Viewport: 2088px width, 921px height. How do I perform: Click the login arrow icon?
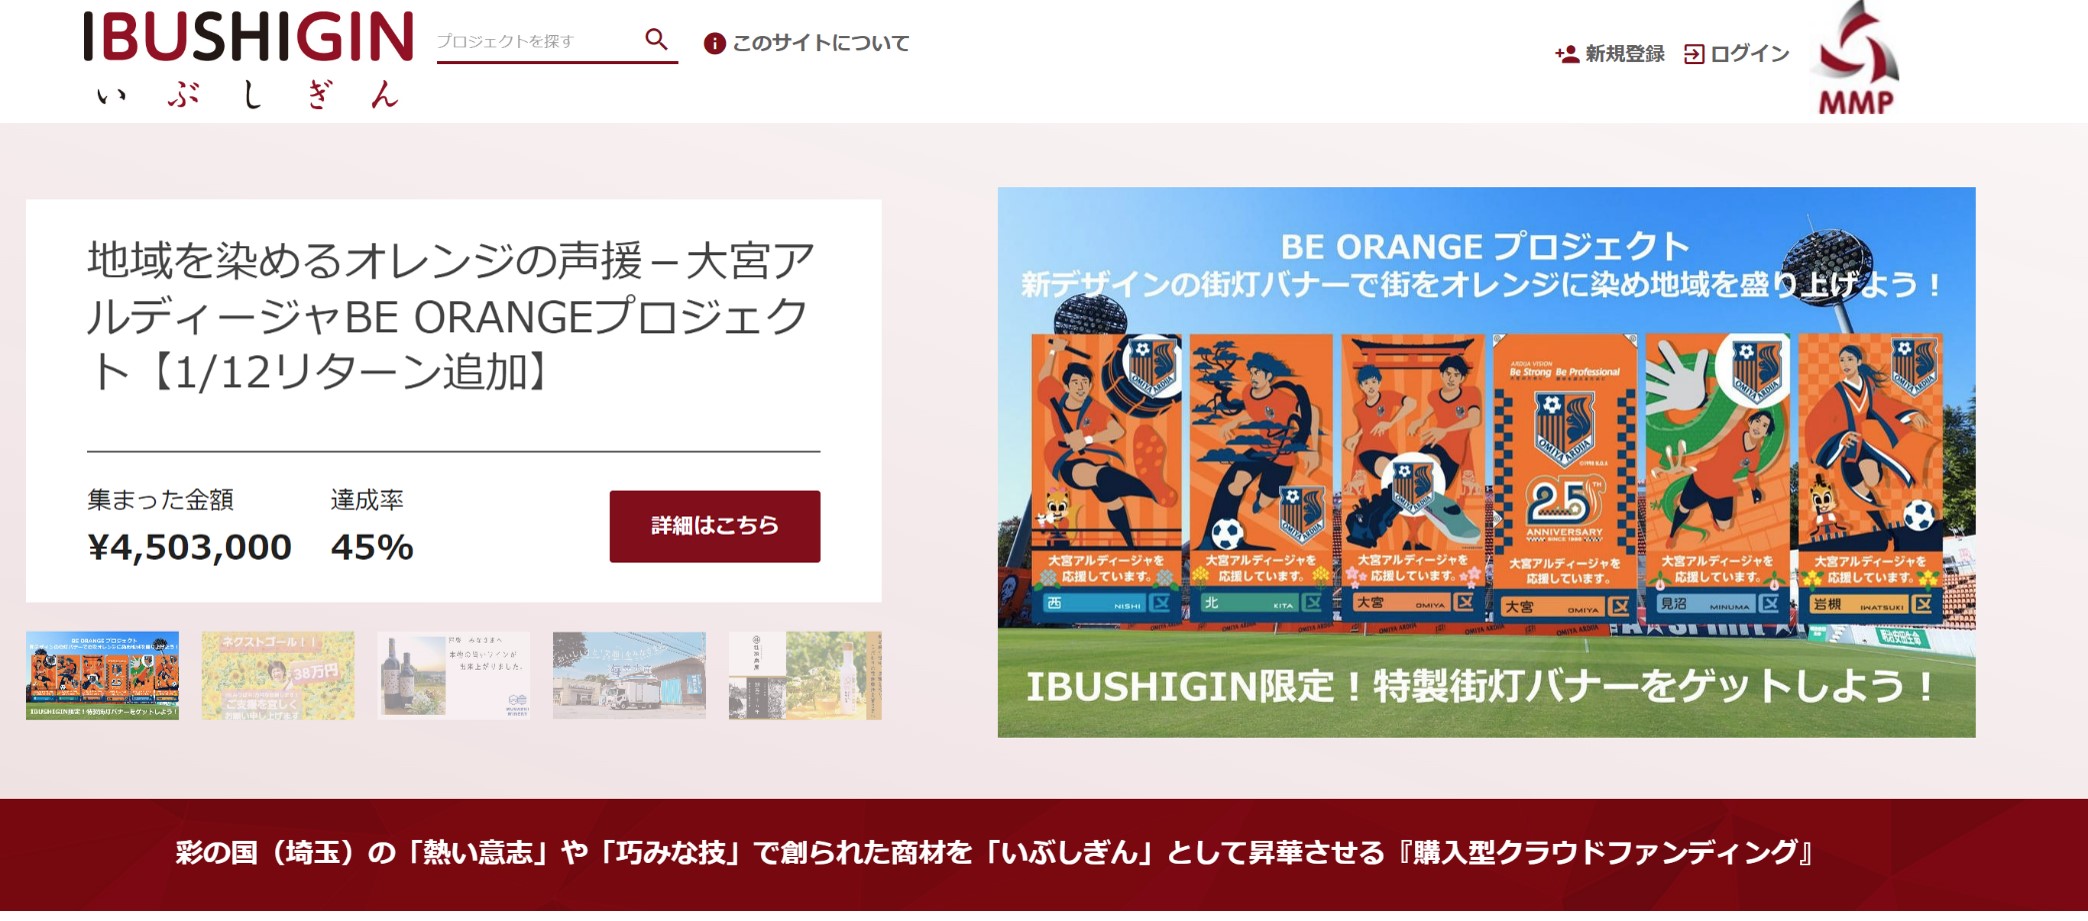click(1694, 54)
